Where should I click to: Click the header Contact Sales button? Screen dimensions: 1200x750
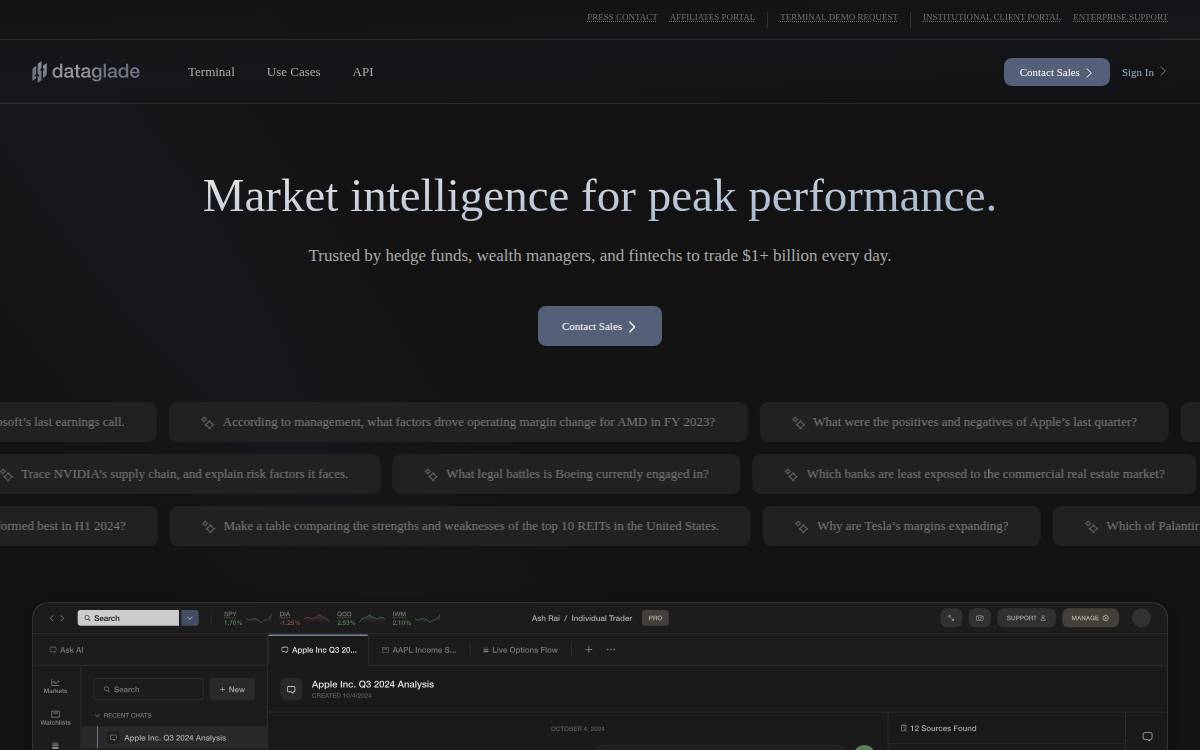(x=1056, y=72)
